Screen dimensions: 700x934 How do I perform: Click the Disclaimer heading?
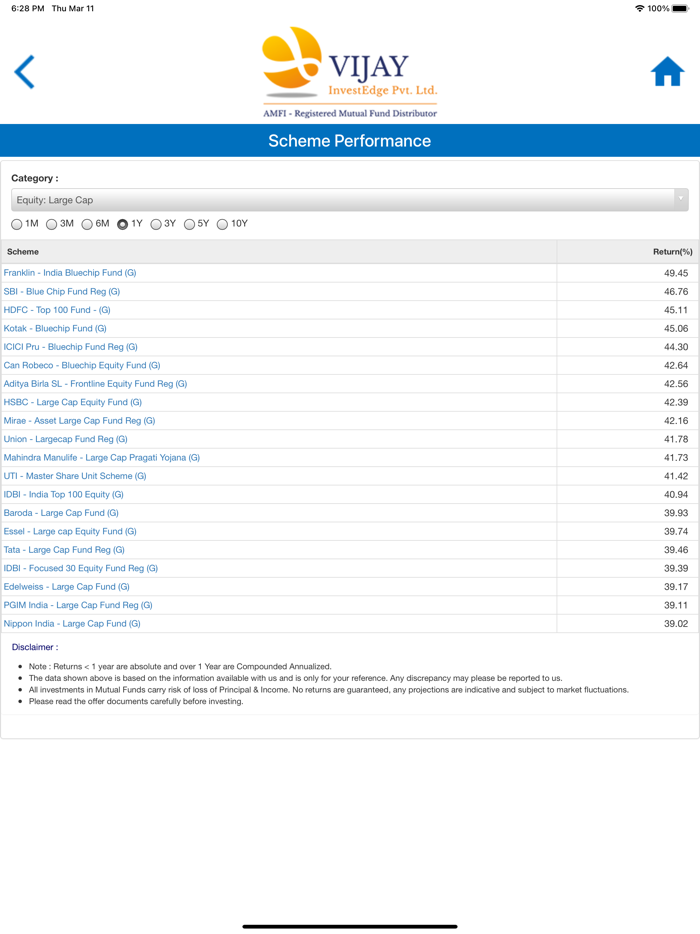click(35, 647)
